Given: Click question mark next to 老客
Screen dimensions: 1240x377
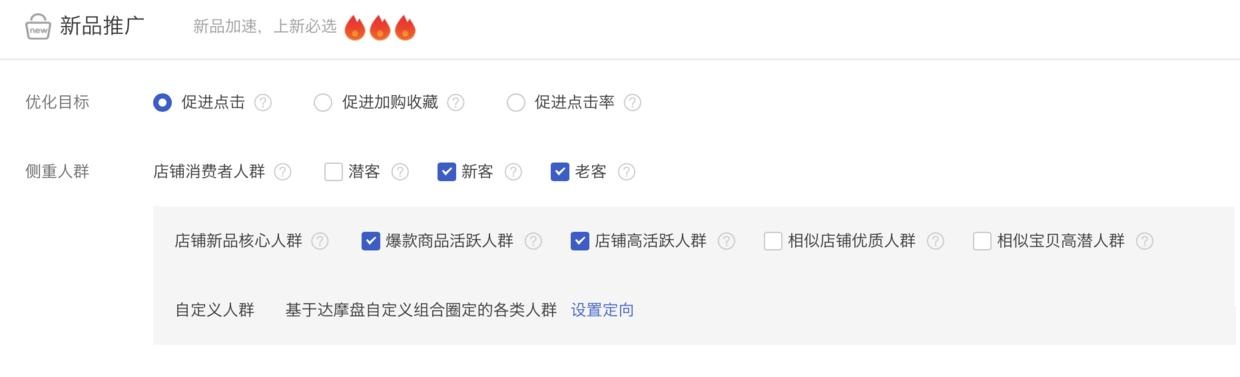Looking at the screenshot, I should pos(626,172).
